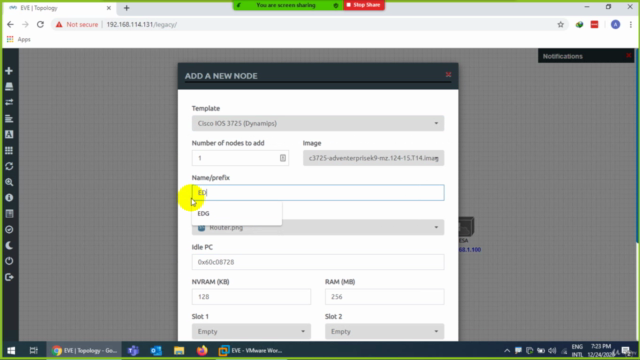Open the Slot 2 Empty dropdown
The image size is (640, 360).
point(384,331)
